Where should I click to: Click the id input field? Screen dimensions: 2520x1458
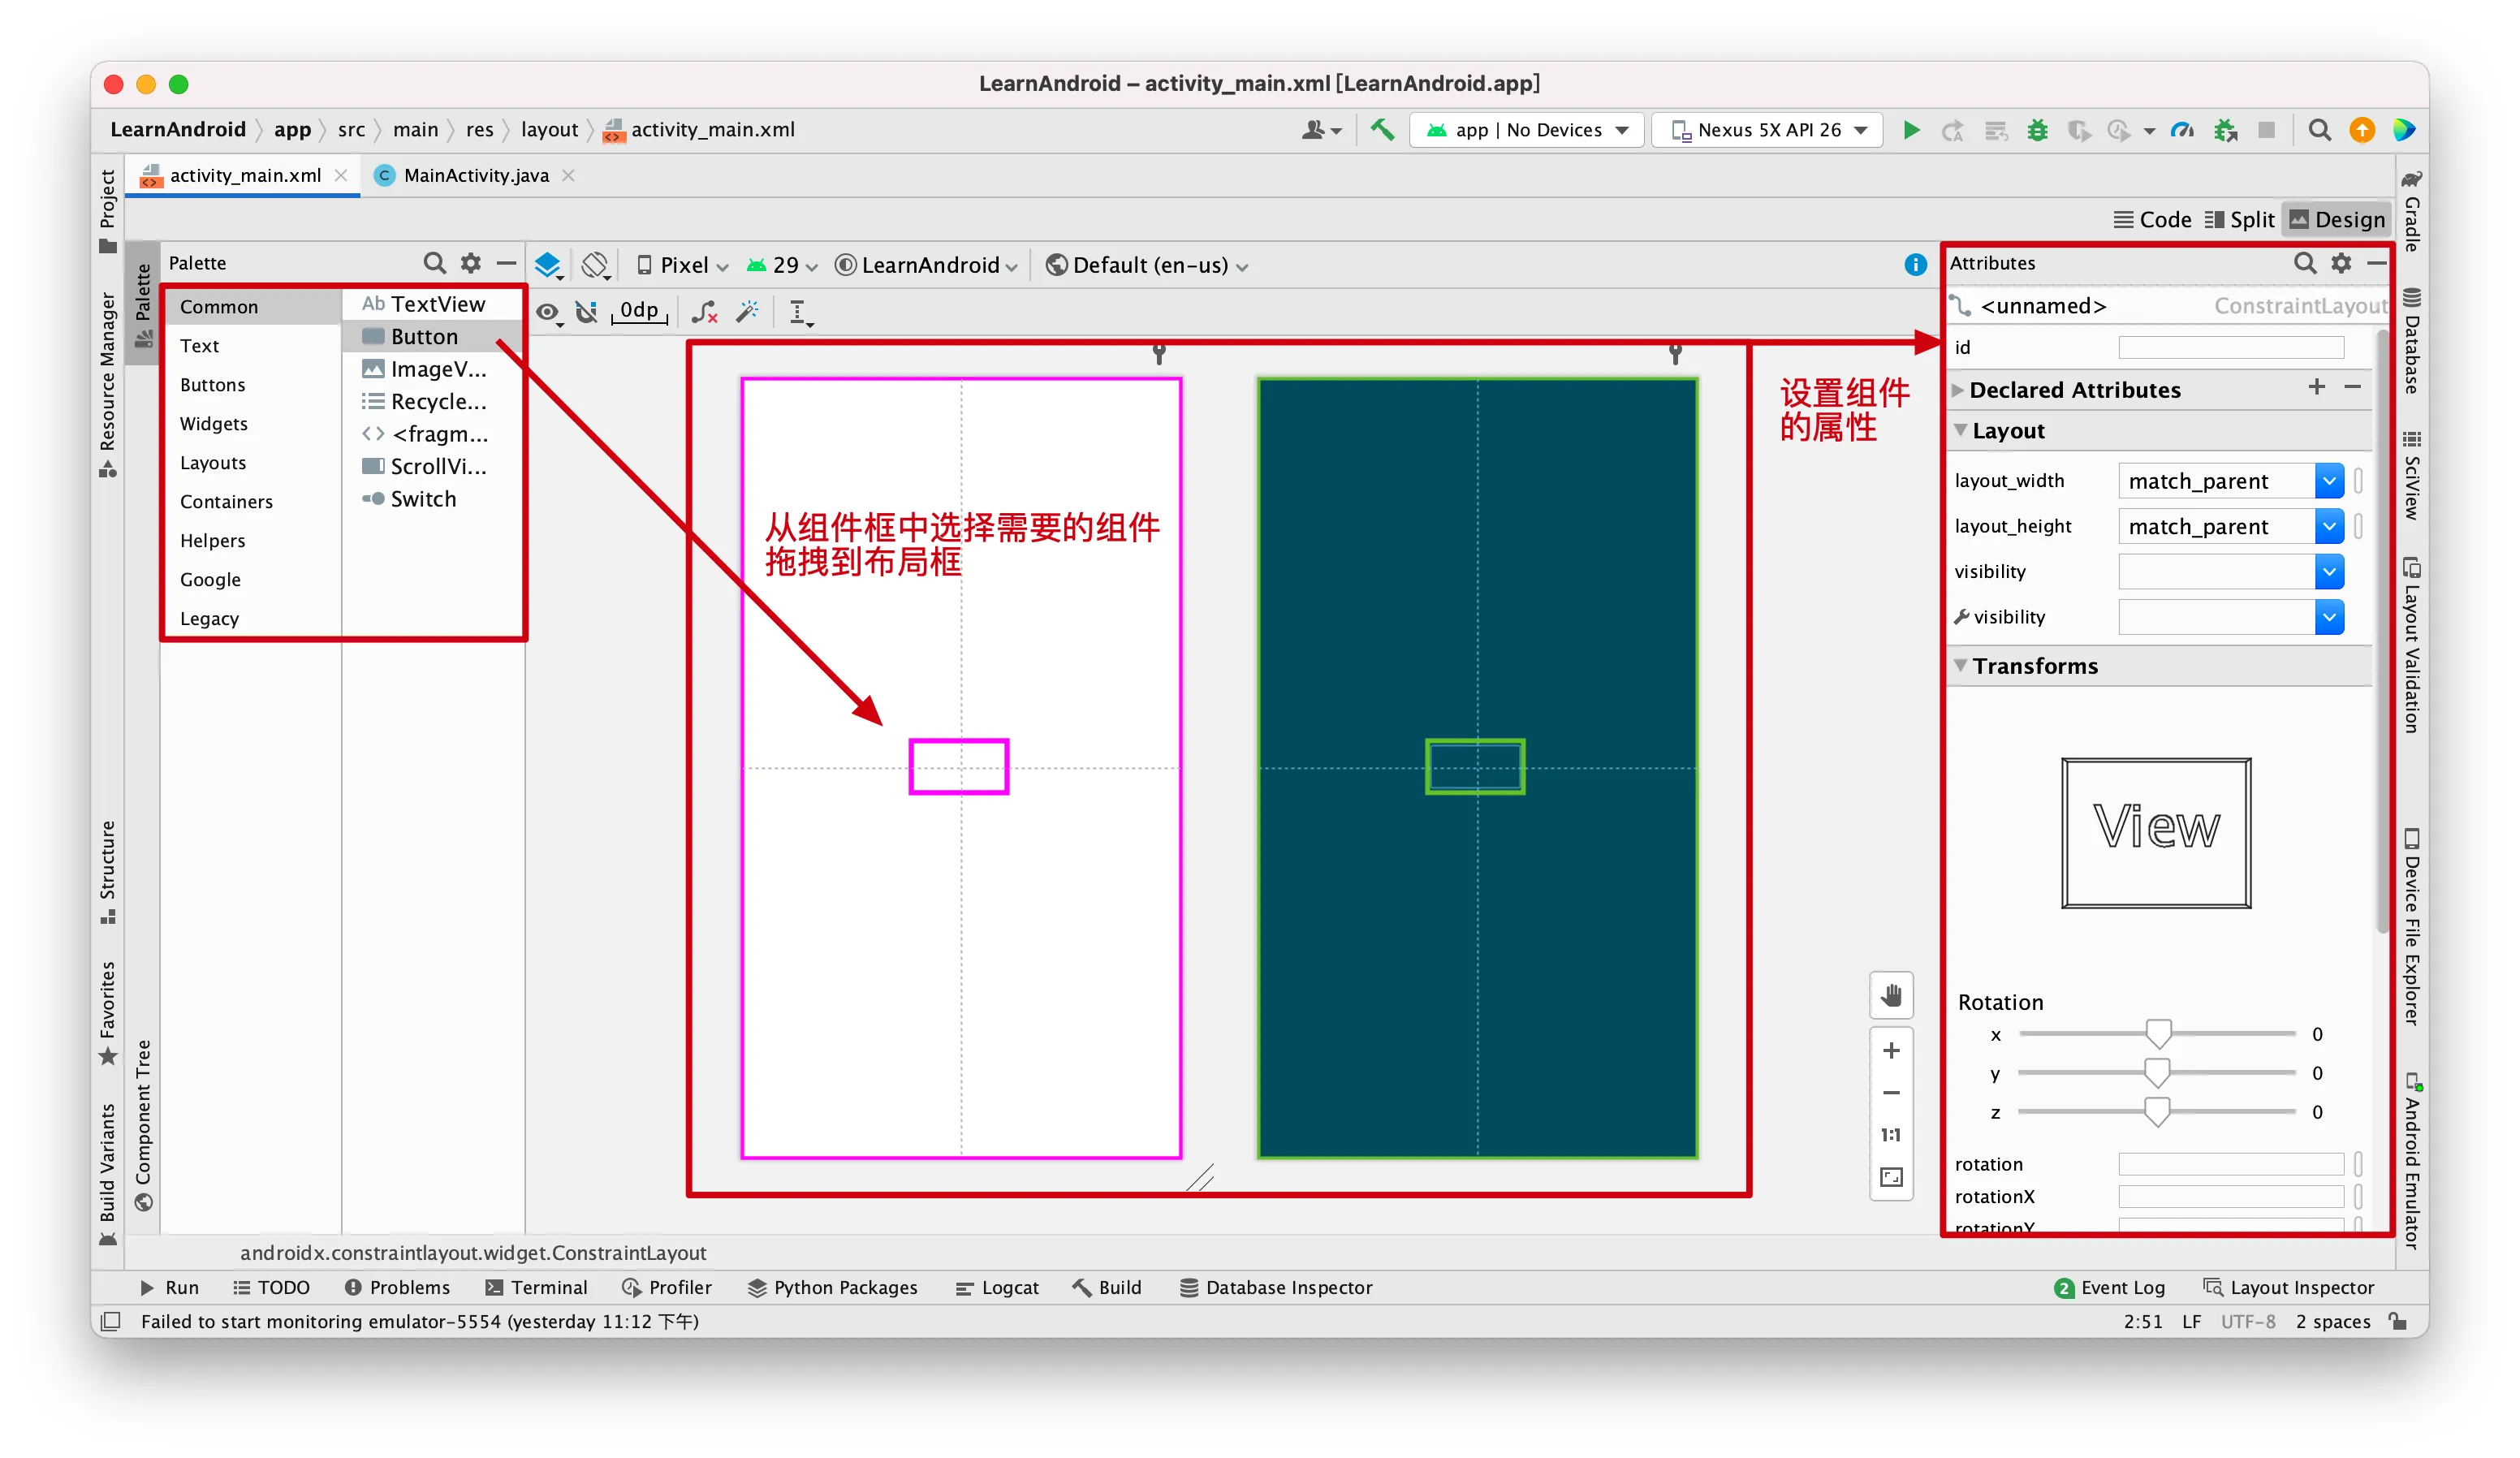click(x=2230, y=348)
